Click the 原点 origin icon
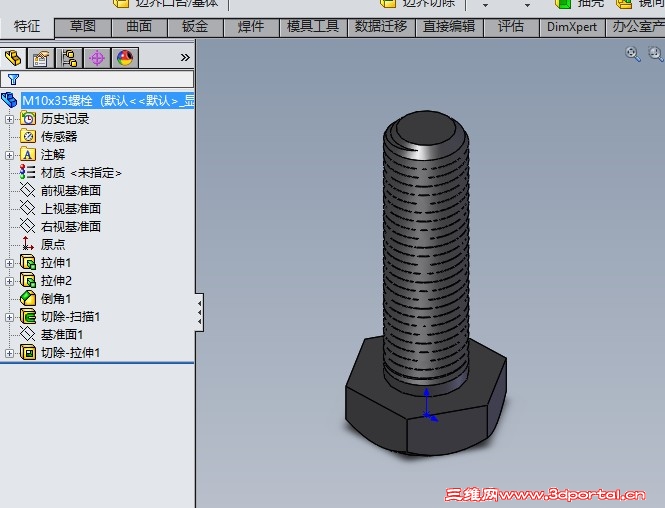Viewport: 665px width, 508px height. pos(28,244)
